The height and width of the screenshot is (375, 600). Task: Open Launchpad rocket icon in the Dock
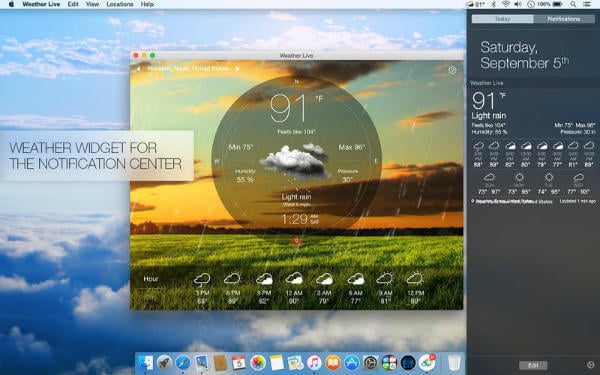[164, 362]
